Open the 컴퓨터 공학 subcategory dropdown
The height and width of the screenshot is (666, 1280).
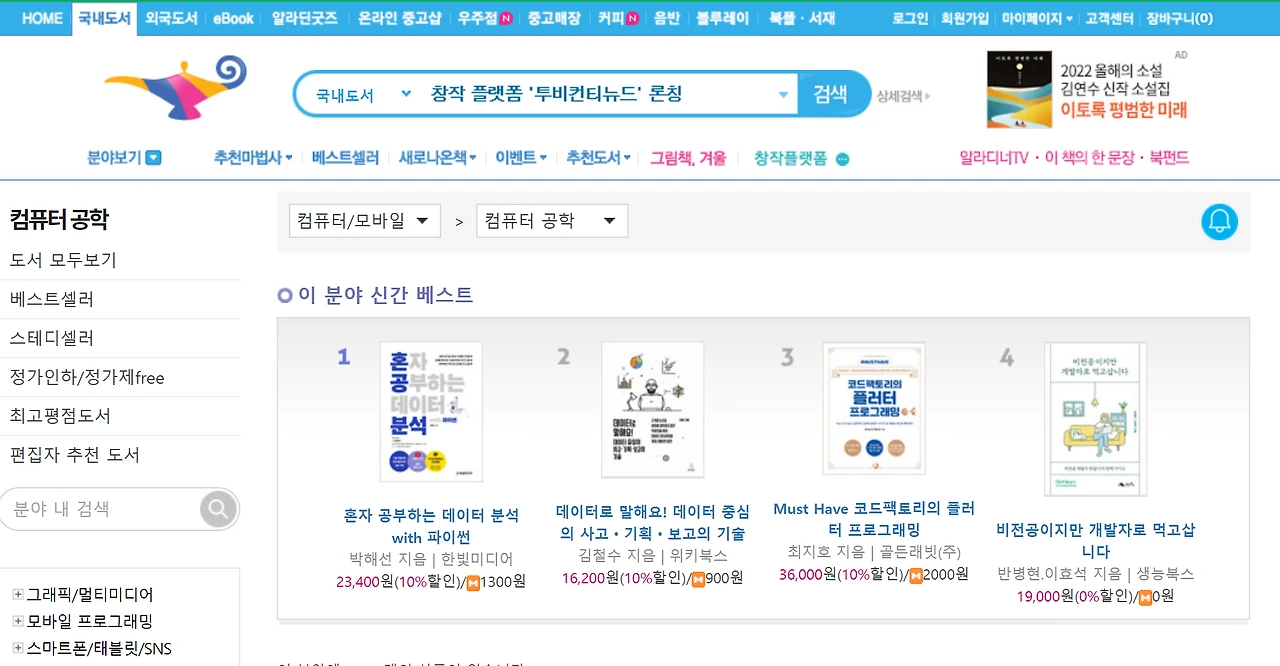point(552,221)
